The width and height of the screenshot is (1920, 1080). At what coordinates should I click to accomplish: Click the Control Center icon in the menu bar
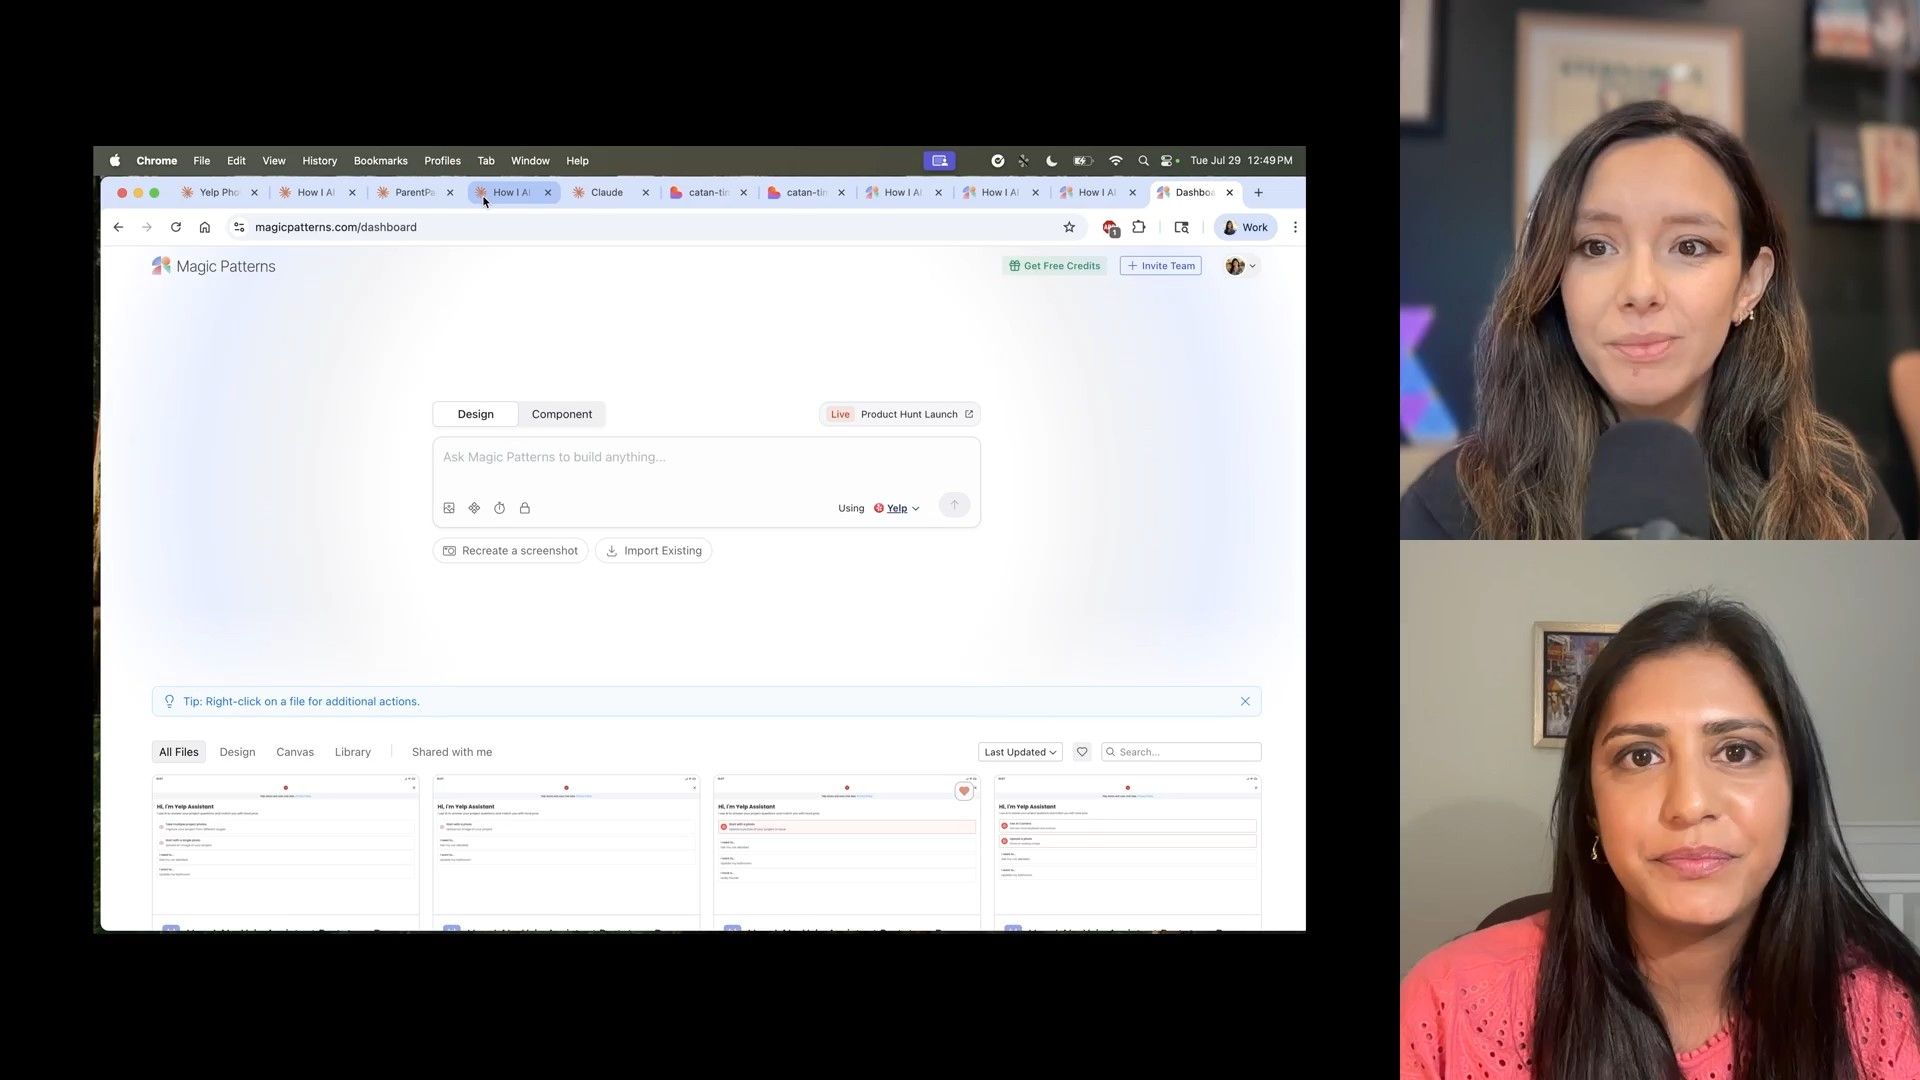point(1168,160)
